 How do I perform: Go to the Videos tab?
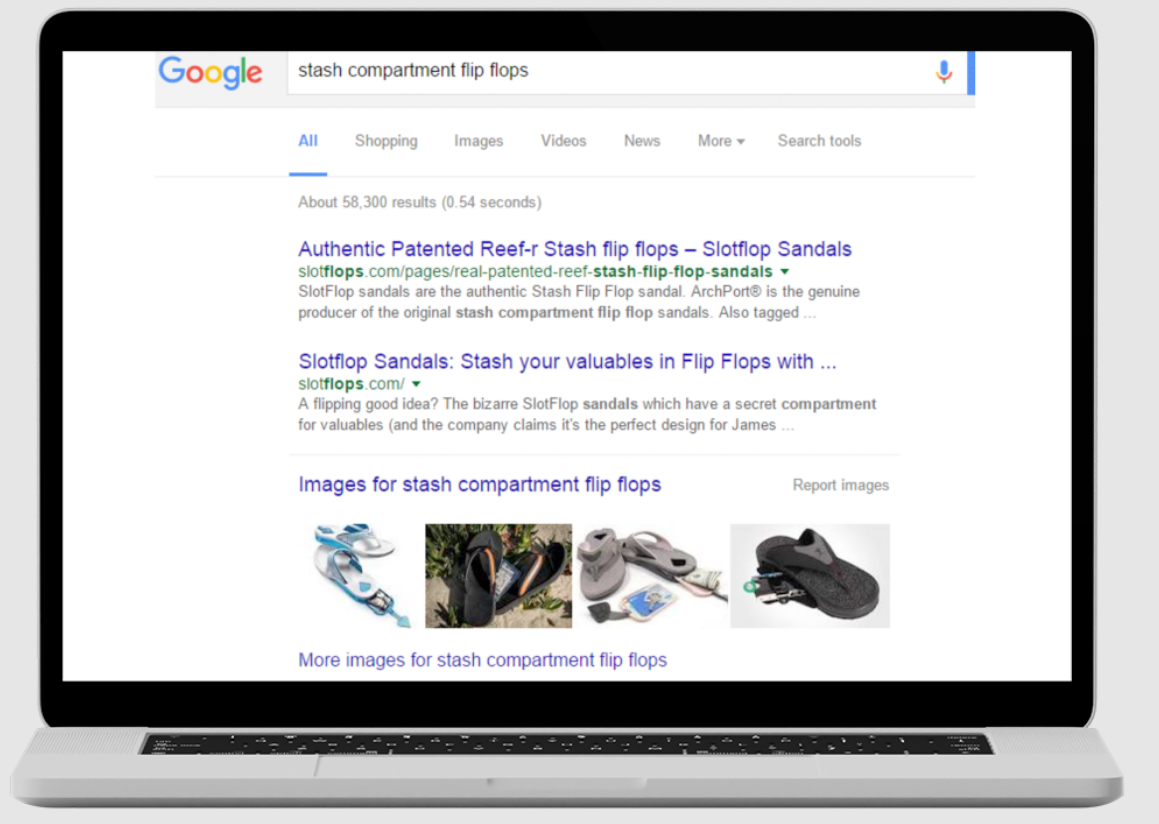tap(563, 141)
